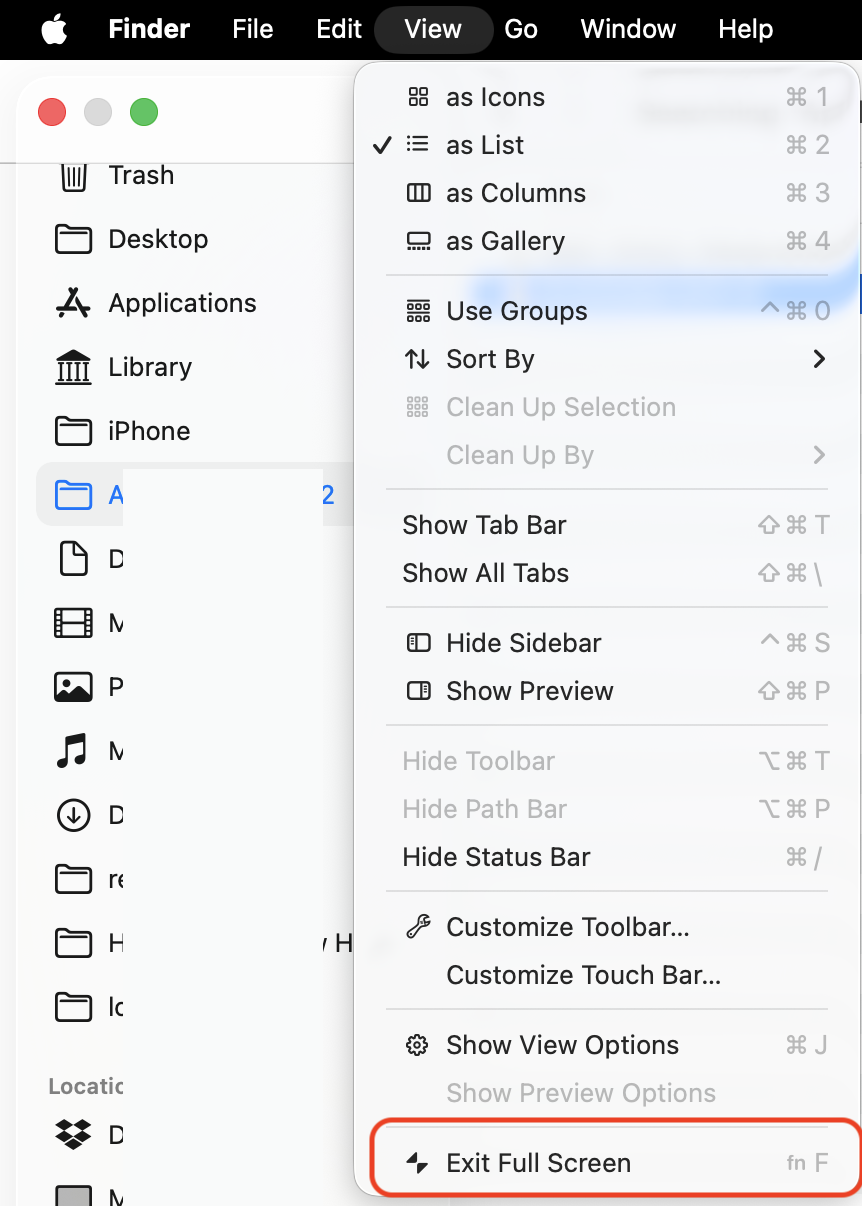Open the File menu
The width and height of the screenshot is (862, 1206).
pyautogui.click(x=253, y=29)
